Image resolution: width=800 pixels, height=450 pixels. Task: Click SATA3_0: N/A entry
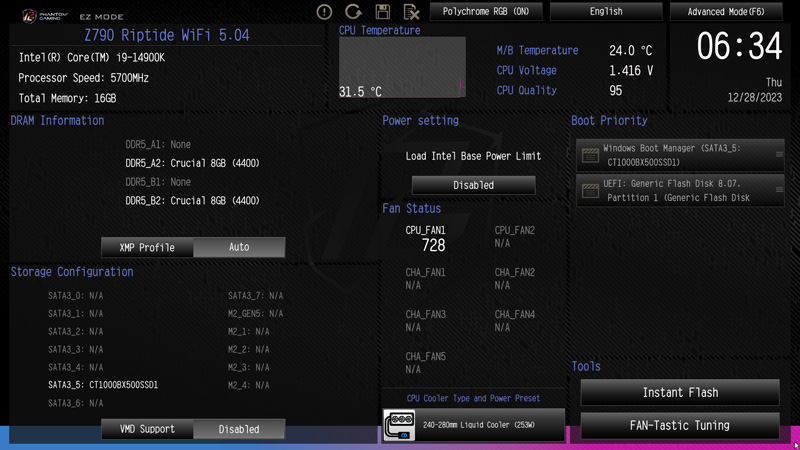[x=76, y=295]
